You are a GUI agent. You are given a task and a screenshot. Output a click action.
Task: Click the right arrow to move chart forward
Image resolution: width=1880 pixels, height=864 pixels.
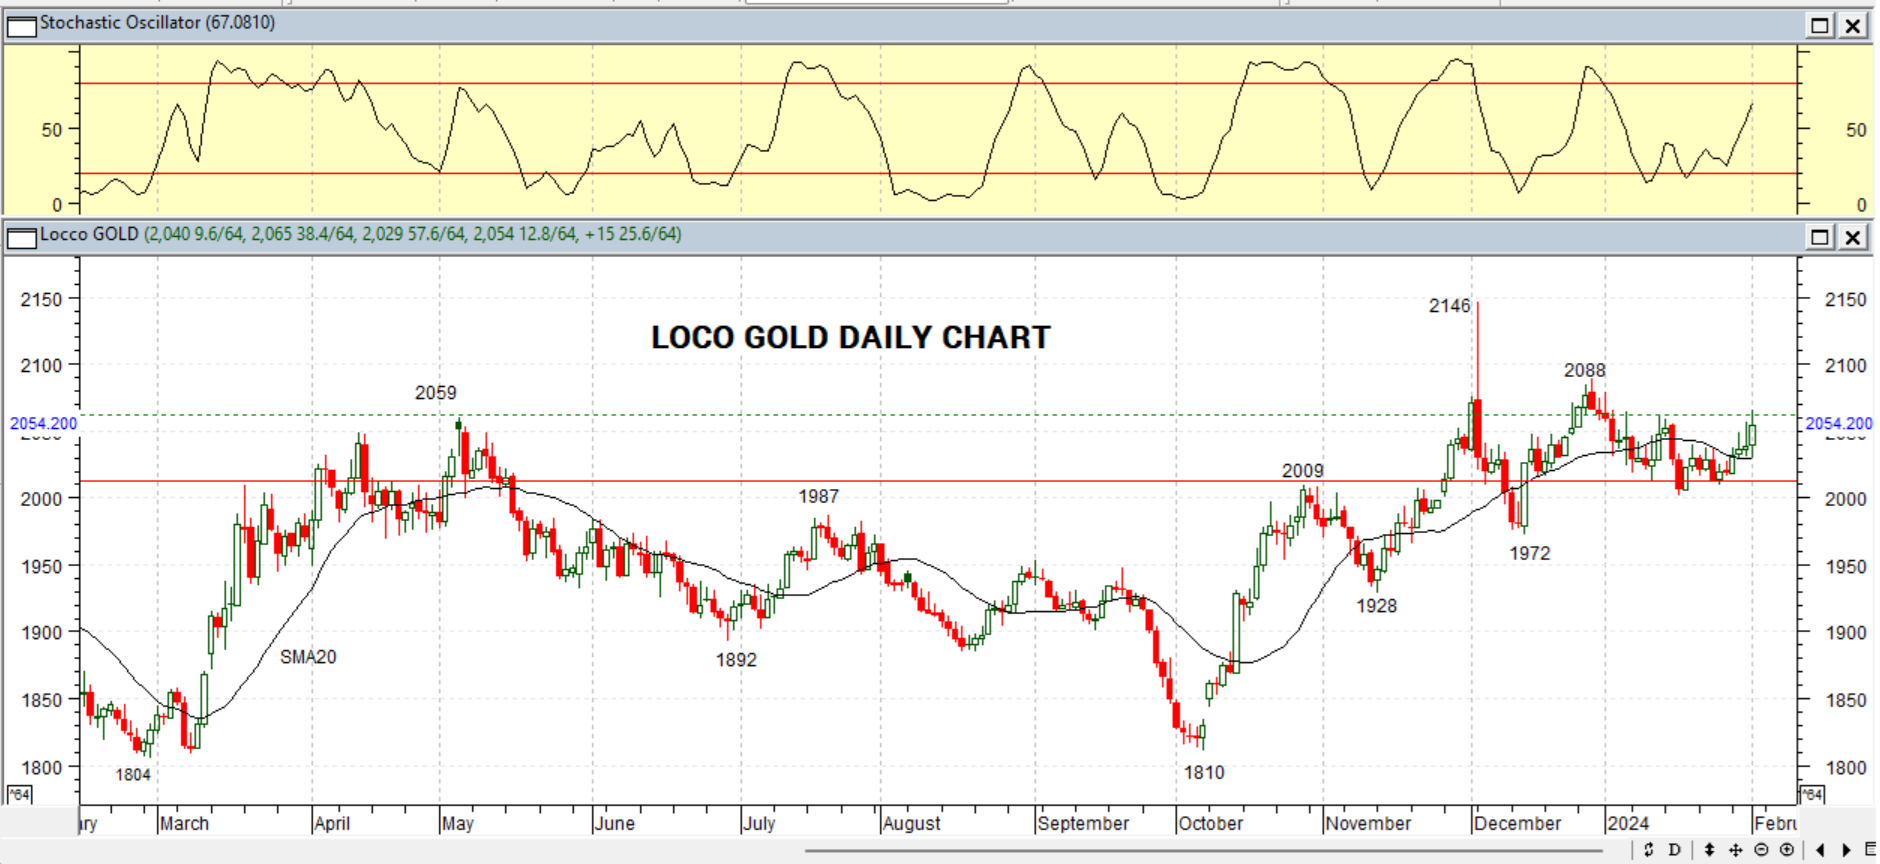coord(1846,850)
